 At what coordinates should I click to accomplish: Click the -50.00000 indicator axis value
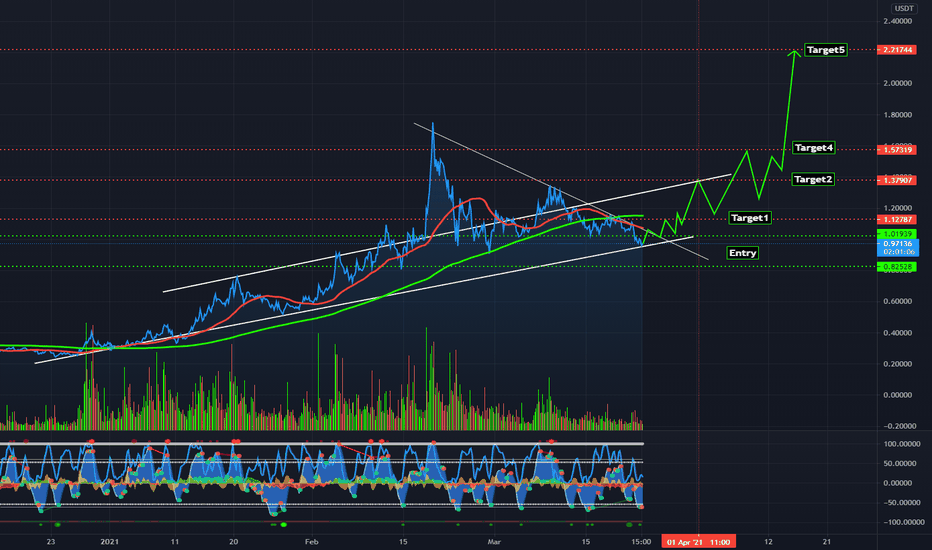coord(902,503)
